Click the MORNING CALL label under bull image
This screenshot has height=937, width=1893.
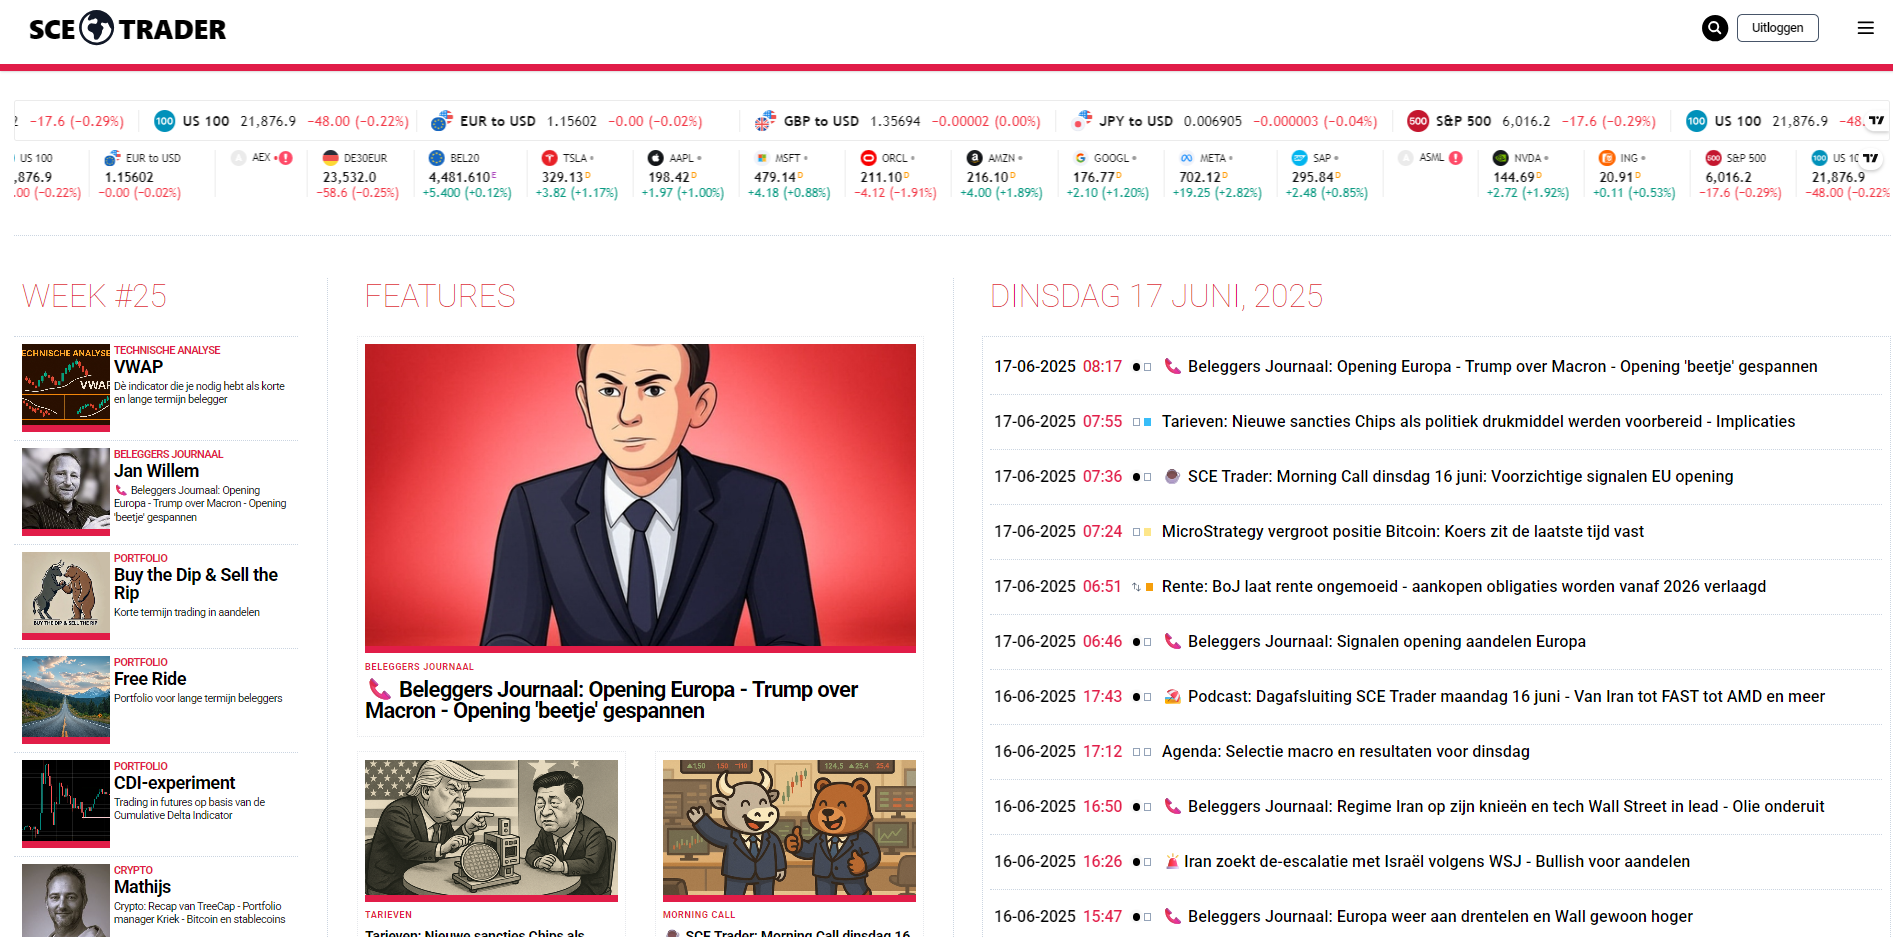[x=699, y=915]
